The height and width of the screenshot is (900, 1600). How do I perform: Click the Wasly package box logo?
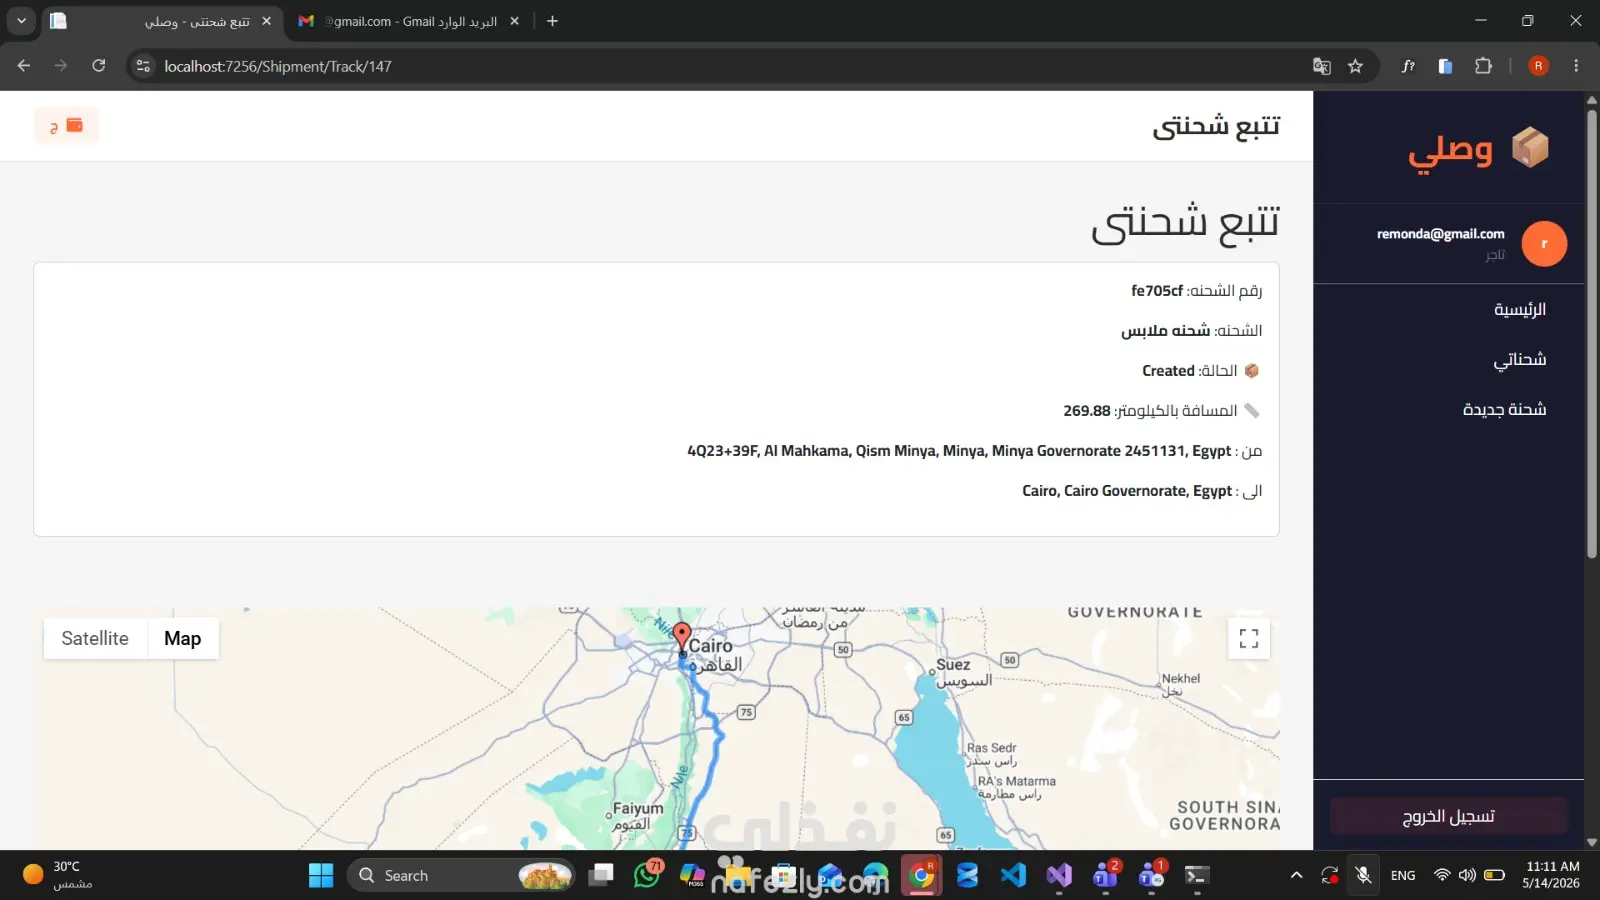coord(1529,148)
